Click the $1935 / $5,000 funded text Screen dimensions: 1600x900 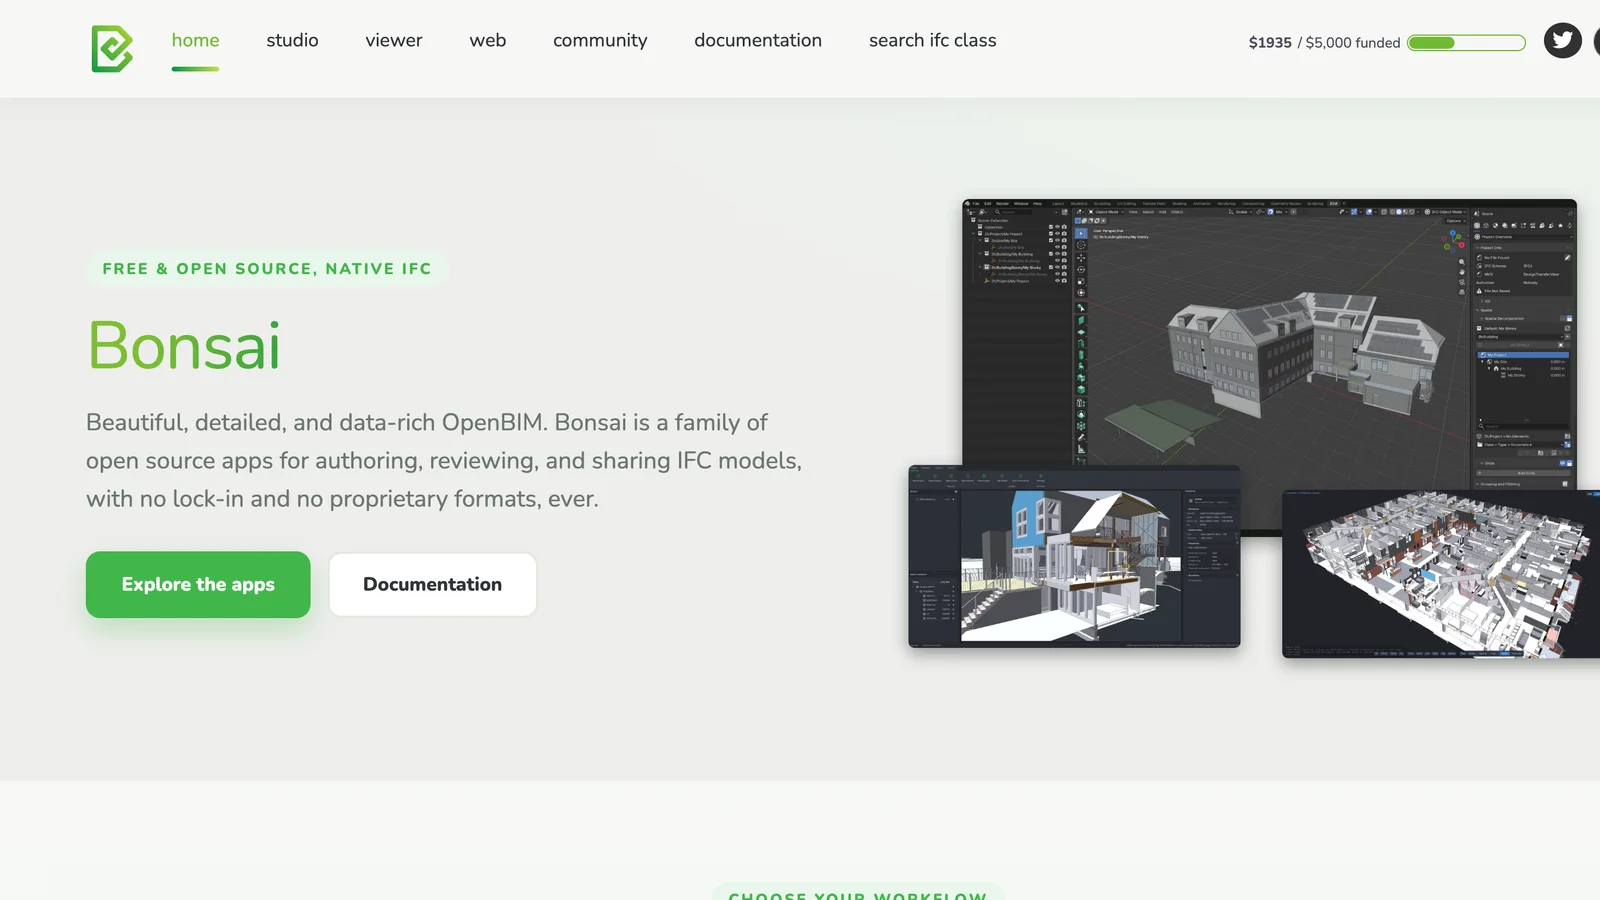(x=1324, y=43)
